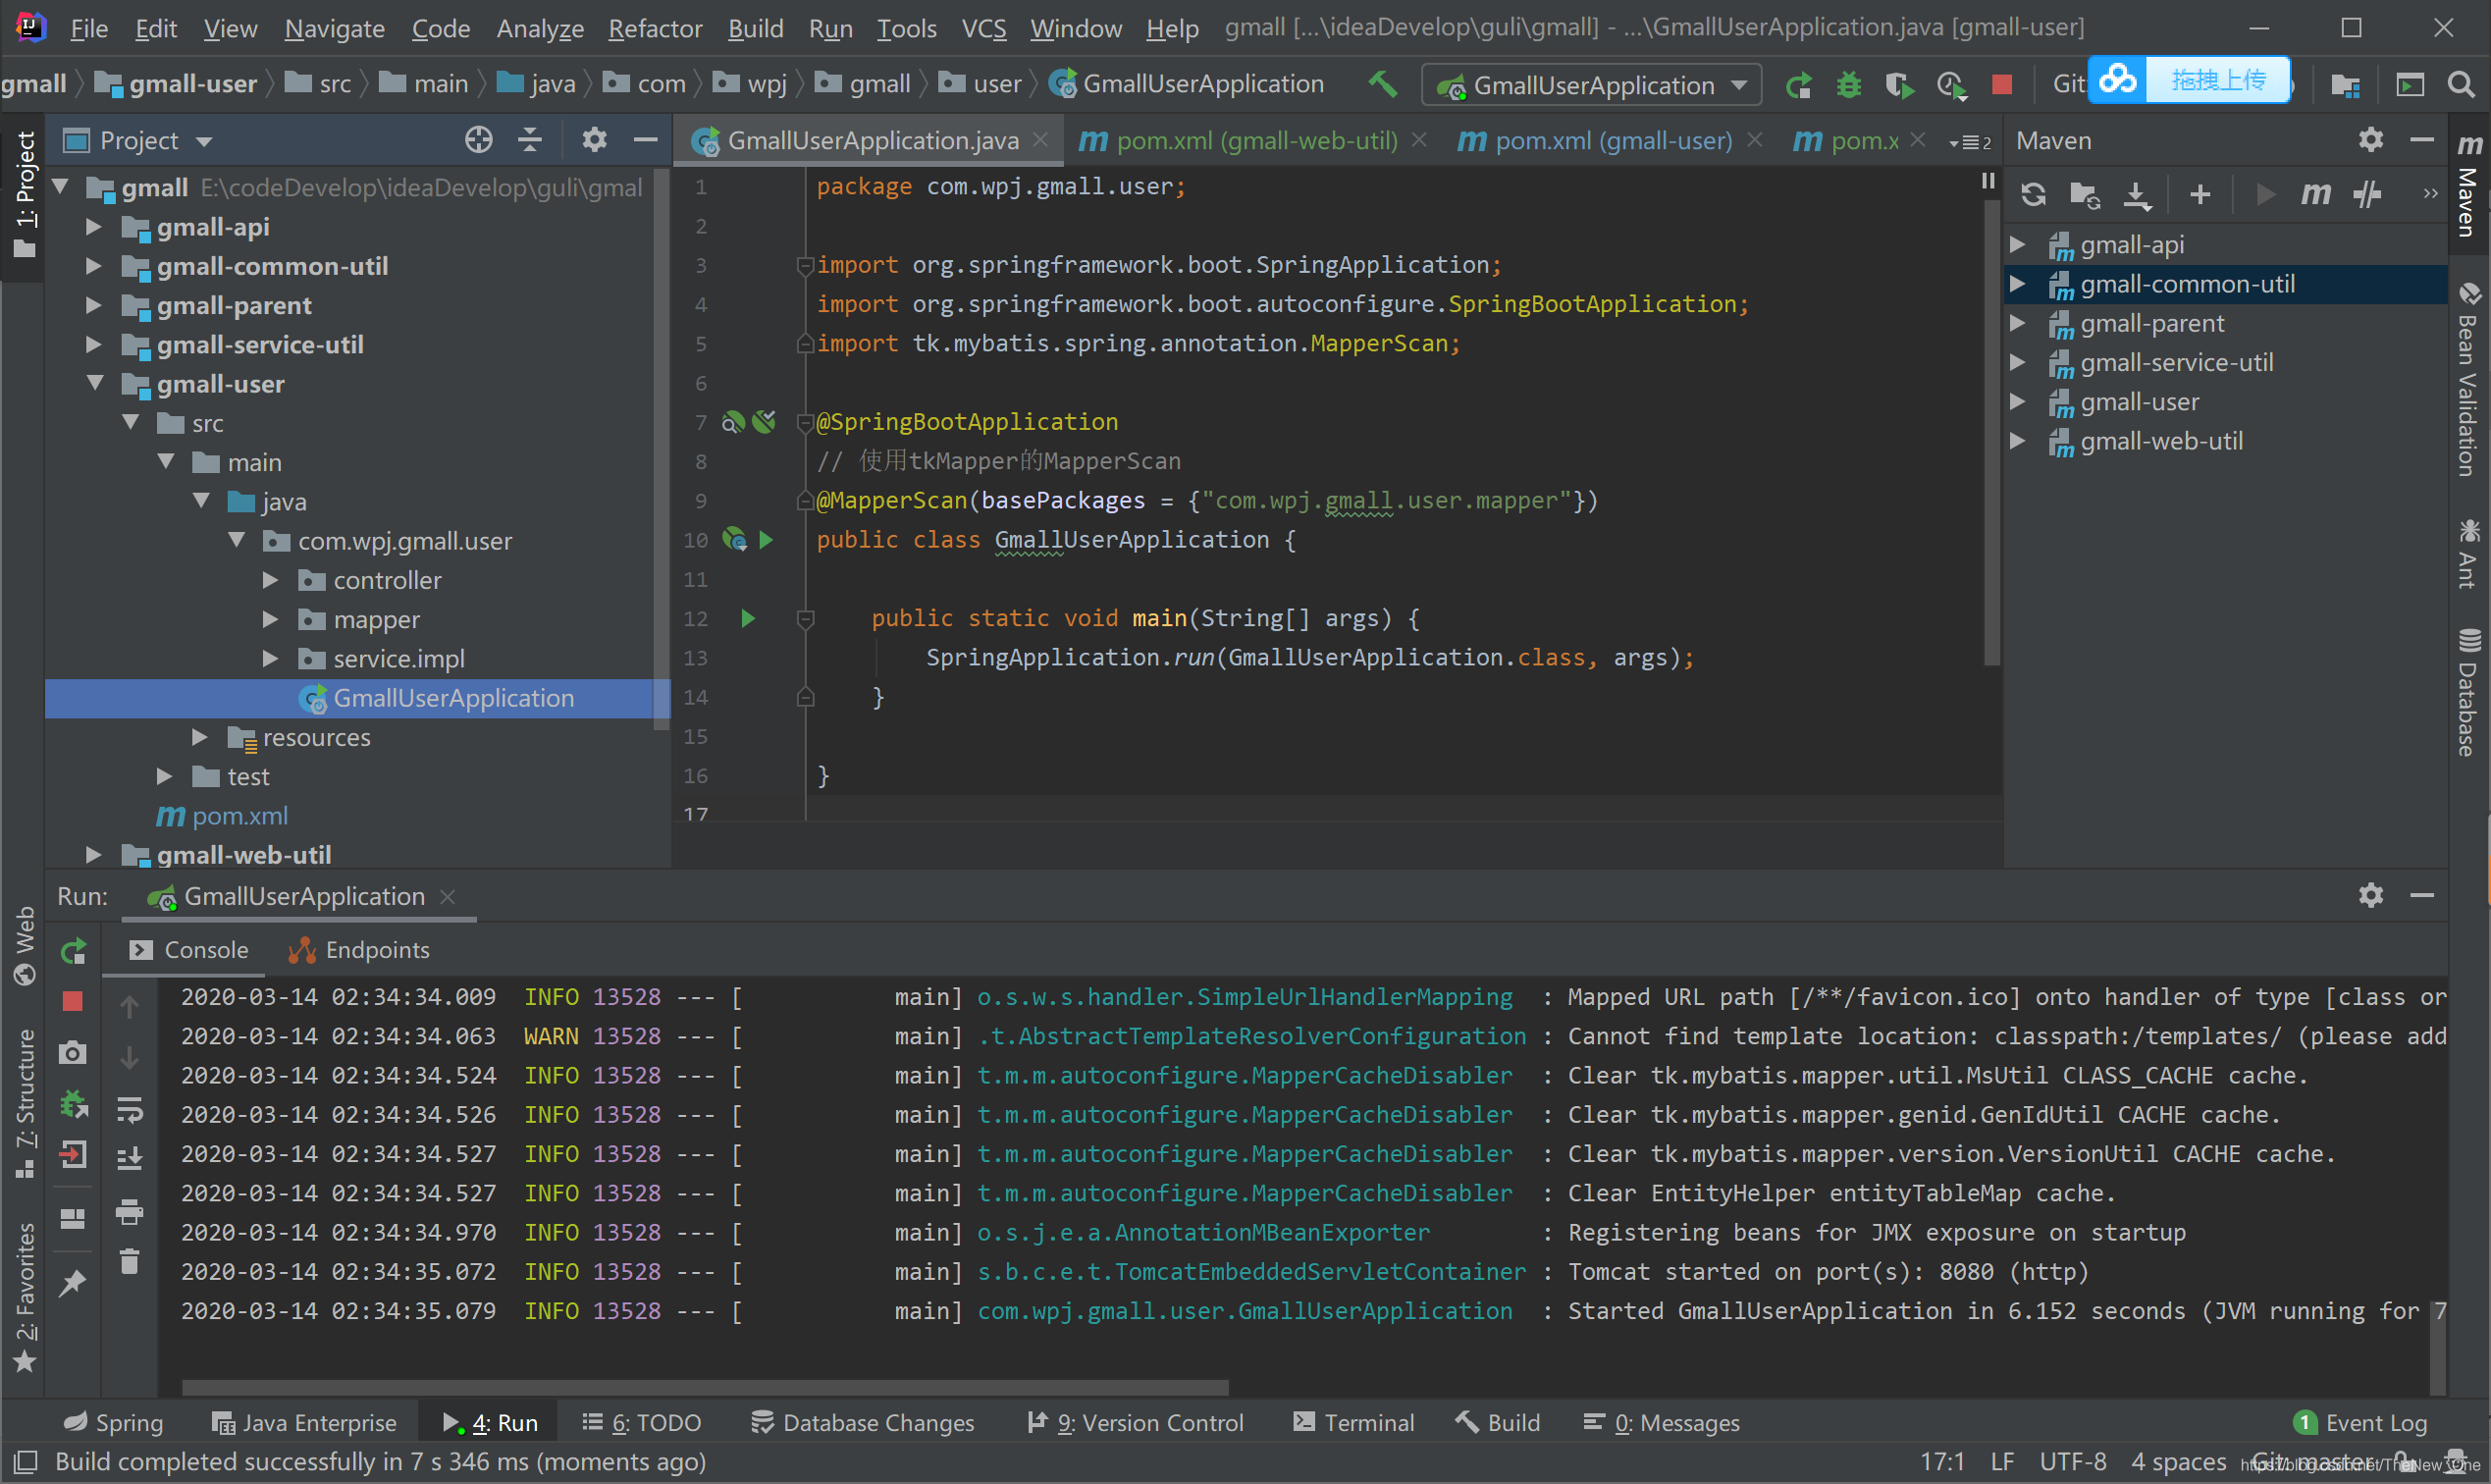Rerun application in Run panel

pyautogui.click(x=73, y=951)
